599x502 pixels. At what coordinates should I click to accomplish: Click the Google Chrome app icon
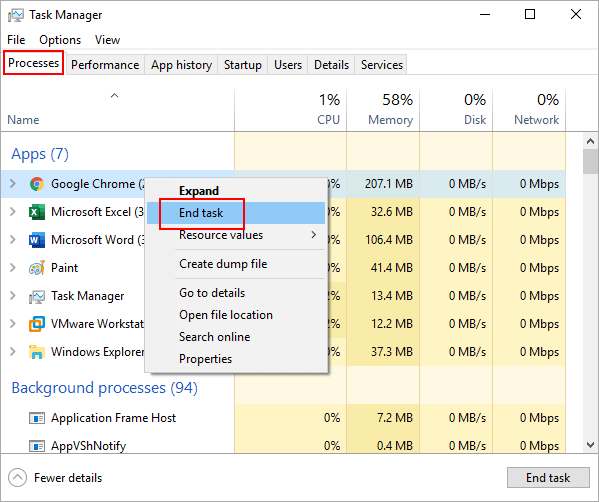click(37, 184)
